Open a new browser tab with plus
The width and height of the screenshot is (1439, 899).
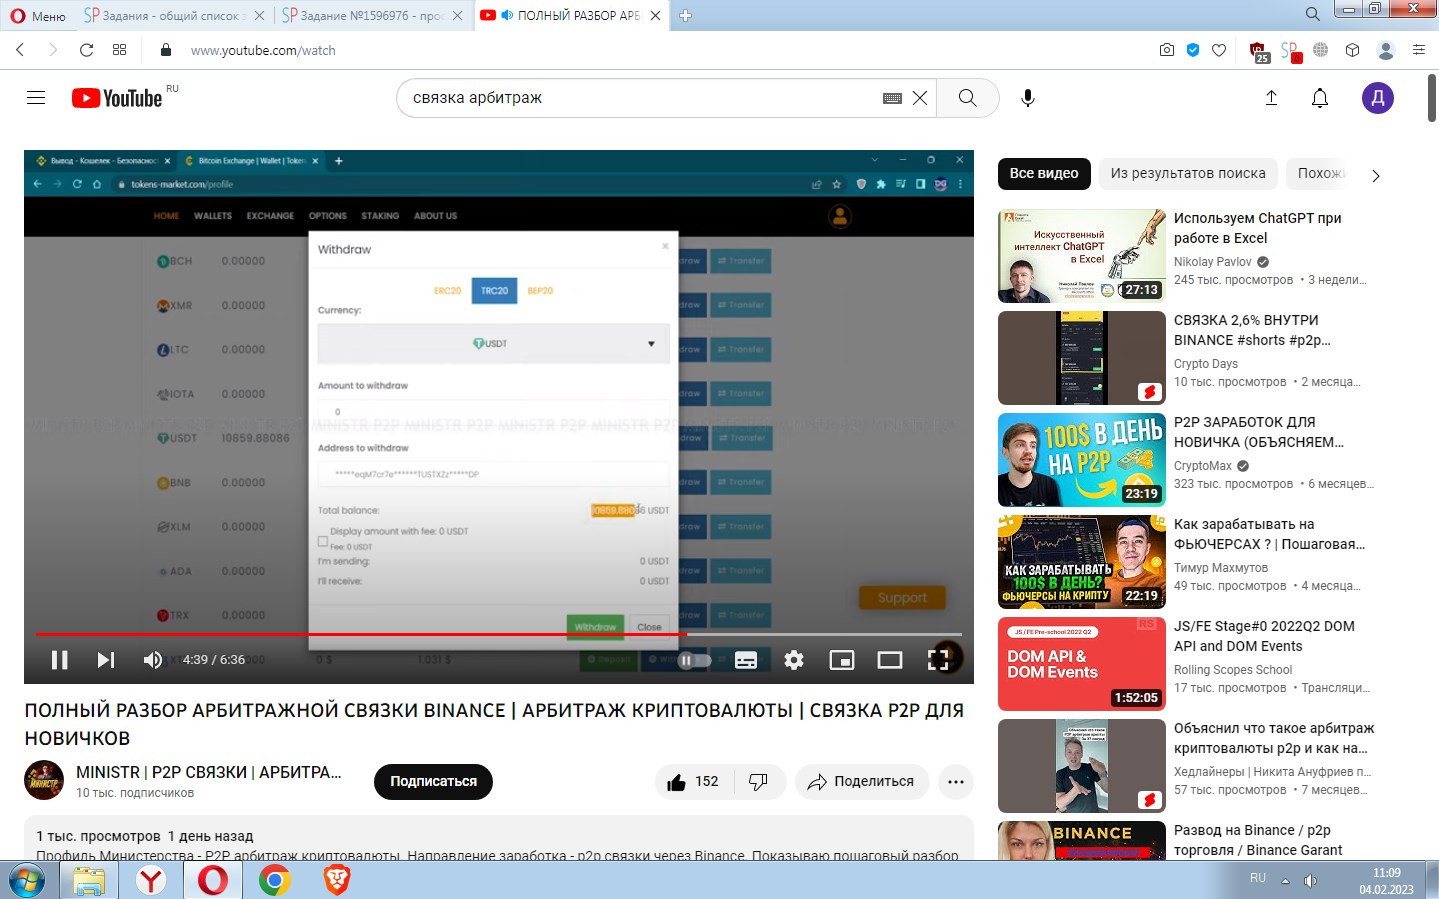pyautogui.click(x=686, y=15)
